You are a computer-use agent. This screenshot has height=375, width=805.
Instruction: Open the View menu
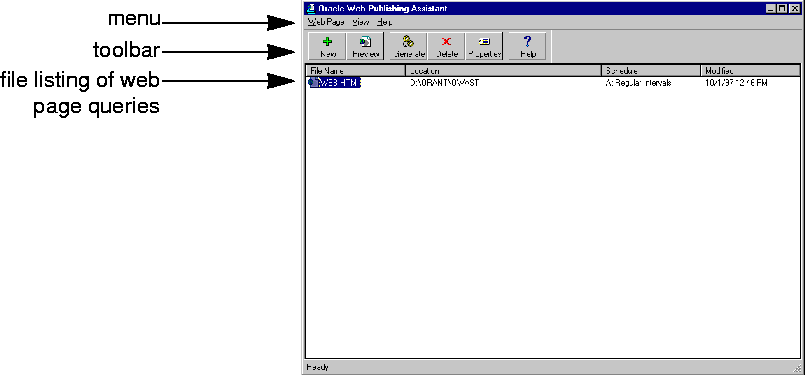pyautogui.click(x=361, y=23)
